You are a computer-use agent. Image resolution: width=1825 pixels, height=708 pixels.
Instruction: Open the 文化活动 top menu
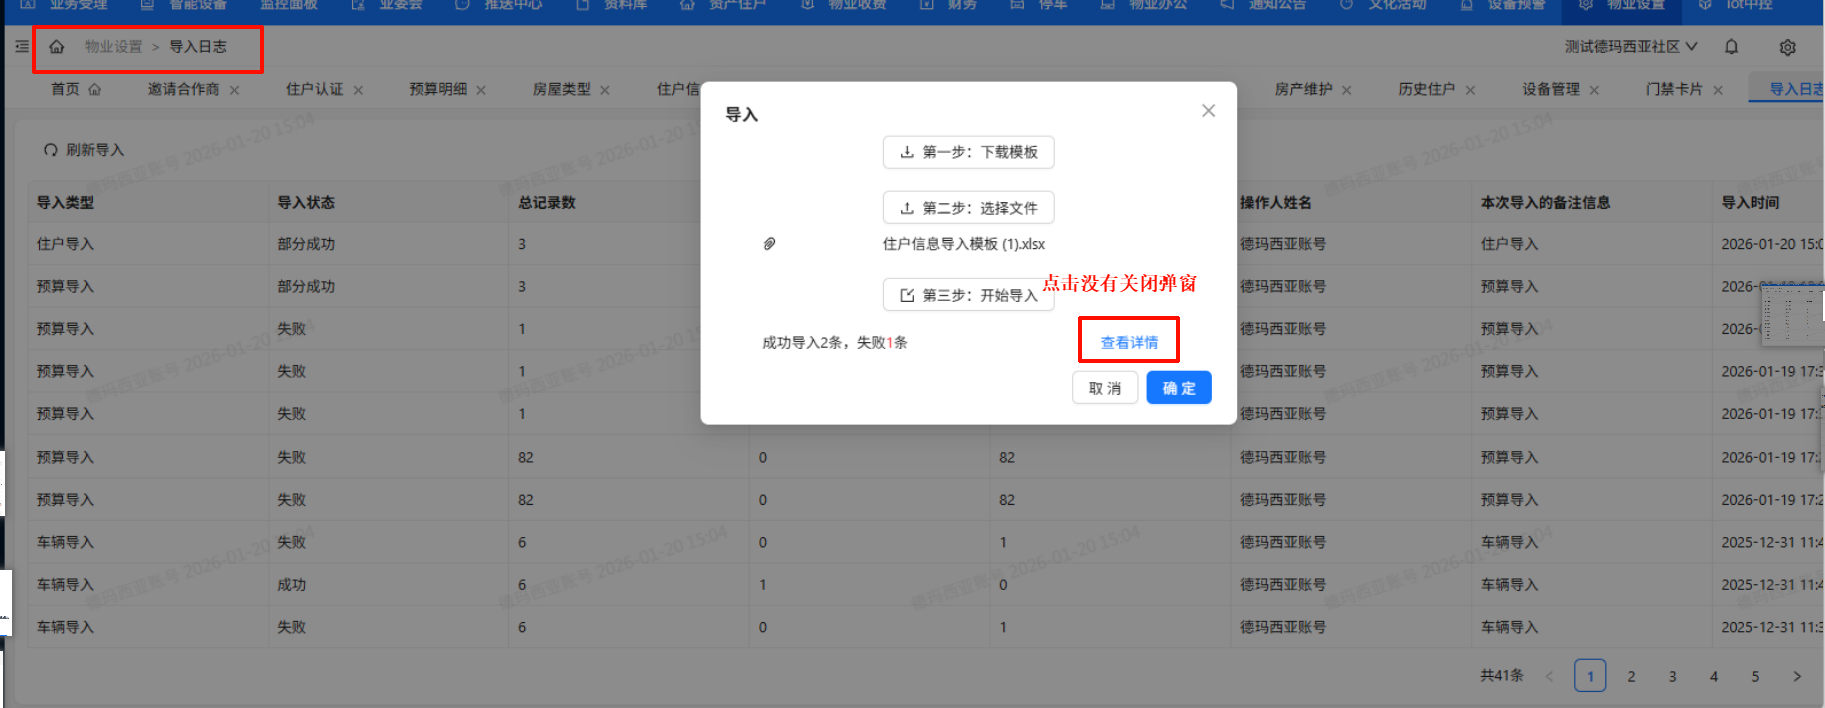pos(1384,5)
